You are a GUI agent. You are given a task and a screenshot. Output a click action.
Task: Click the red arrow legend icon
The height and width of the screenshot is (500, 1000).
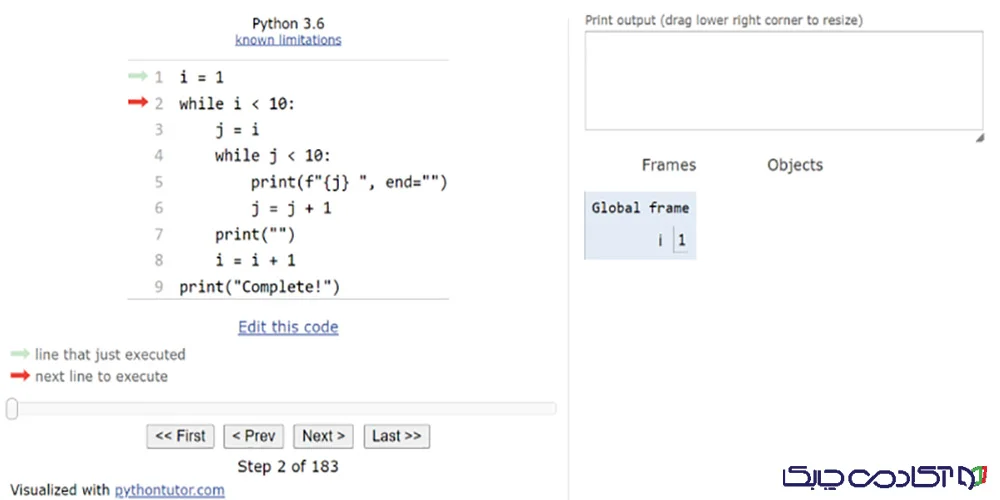point(20,377)
